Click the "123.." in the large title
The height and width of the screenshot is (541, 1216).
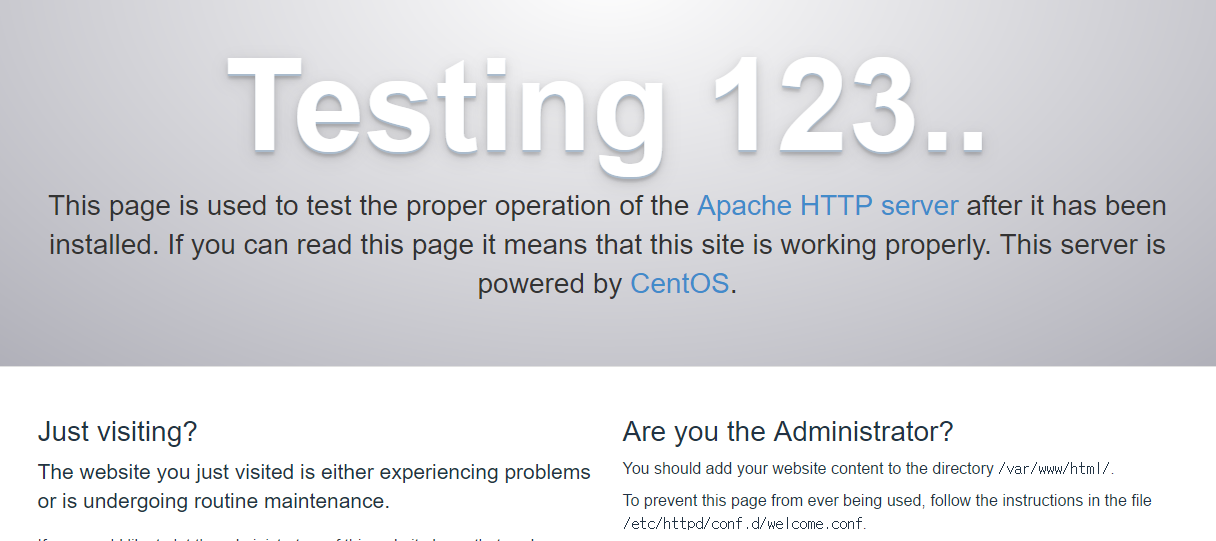(x=850, y=106)
